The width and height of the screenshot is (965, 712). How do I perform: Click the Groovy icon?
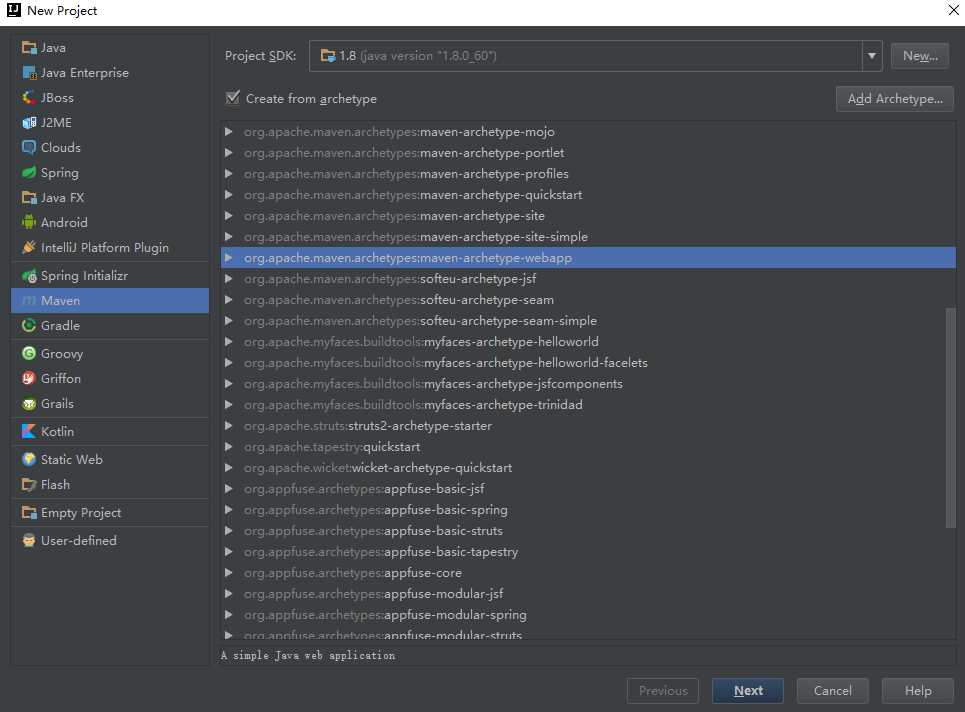(29, 353)
